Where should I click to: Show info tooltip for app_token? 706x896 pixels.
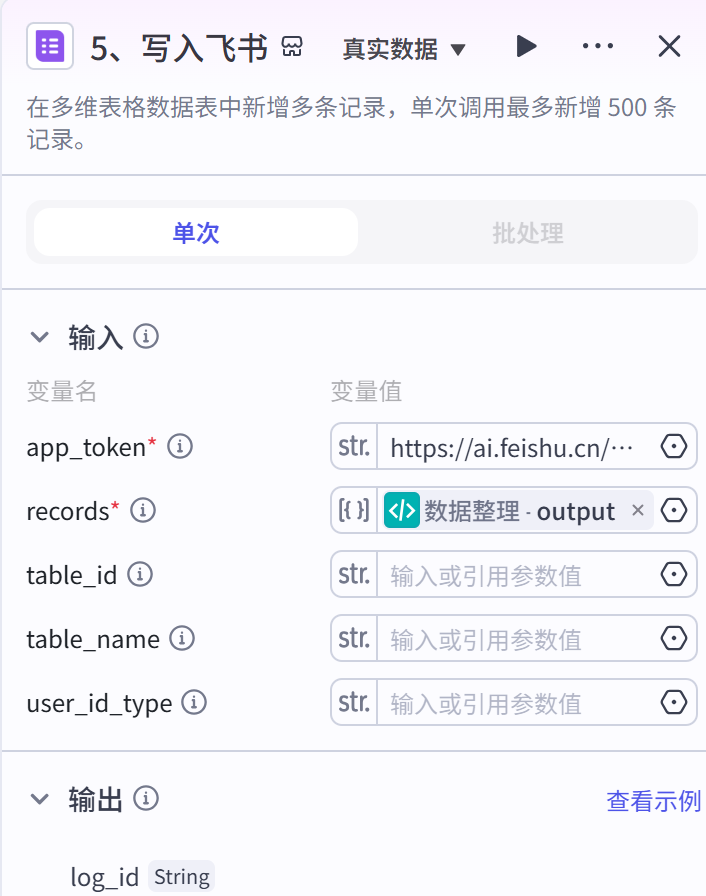(x=180, y=446)
